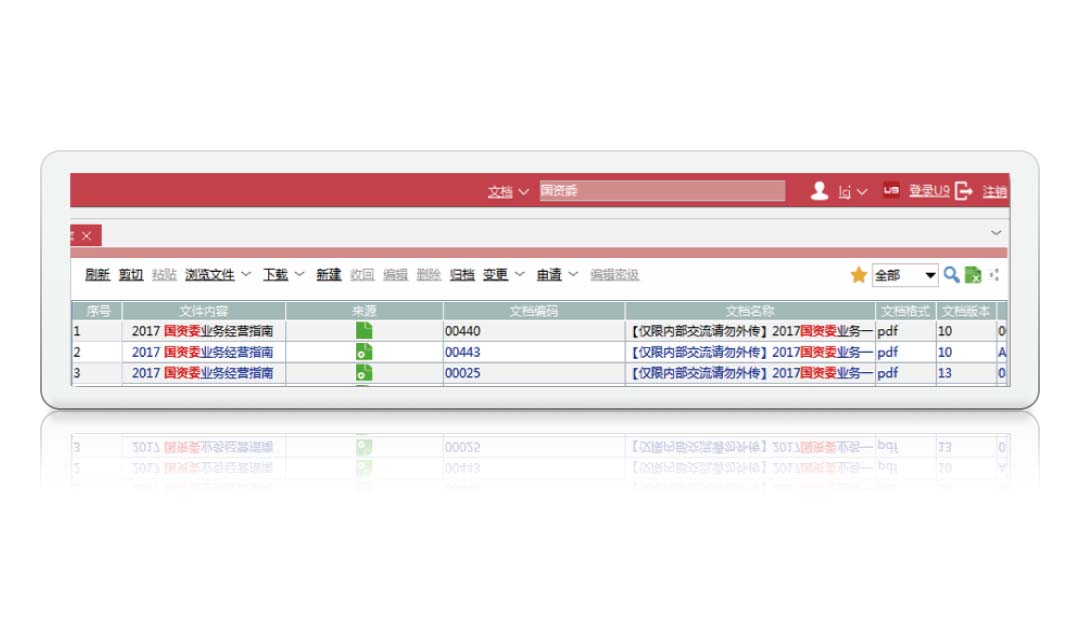Click green source file icon in row 2
The height and width of the screenshot is (620, 1080).
point(364,351)
